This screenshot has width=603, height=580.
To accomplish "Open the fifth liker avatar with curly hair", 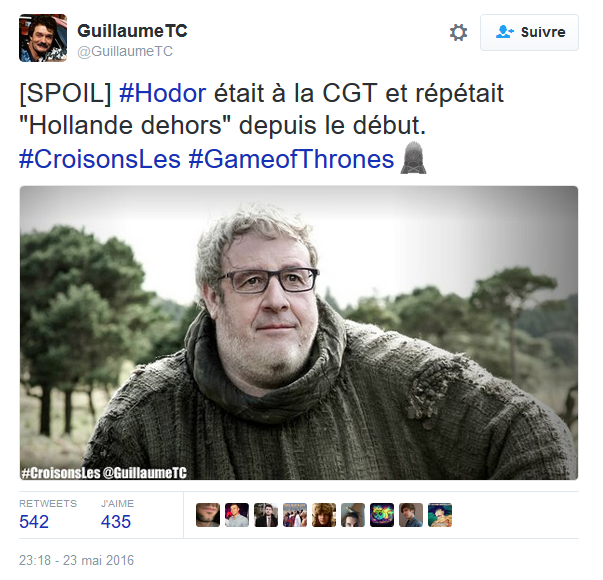I will (324, 515).
